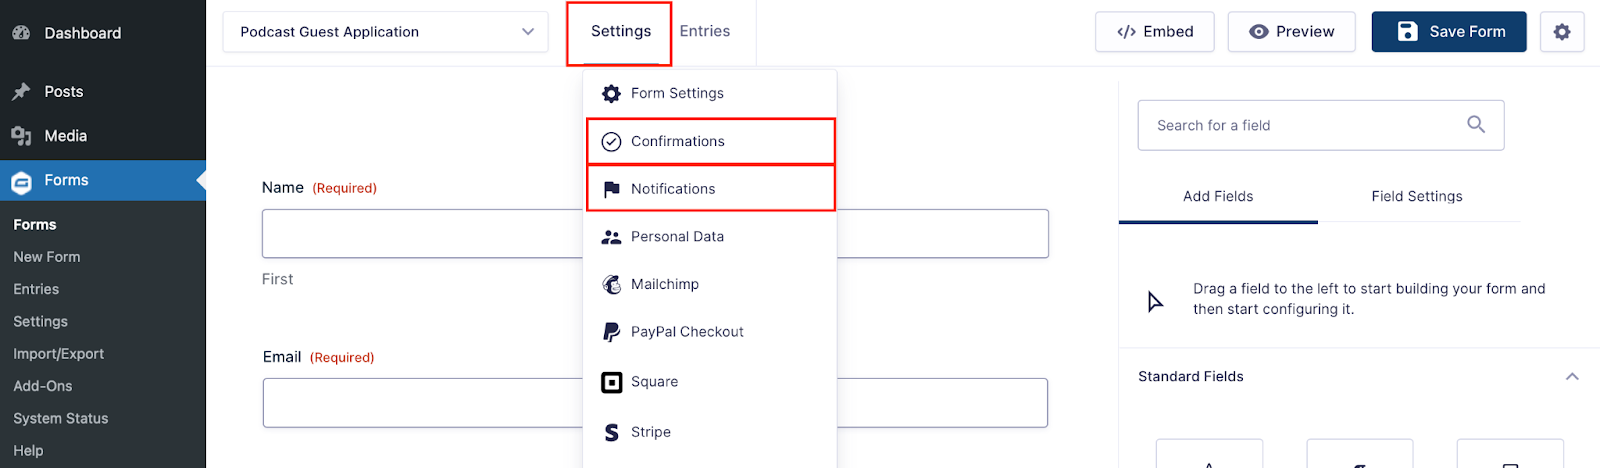Click the Save Form button

point(1449,32)
